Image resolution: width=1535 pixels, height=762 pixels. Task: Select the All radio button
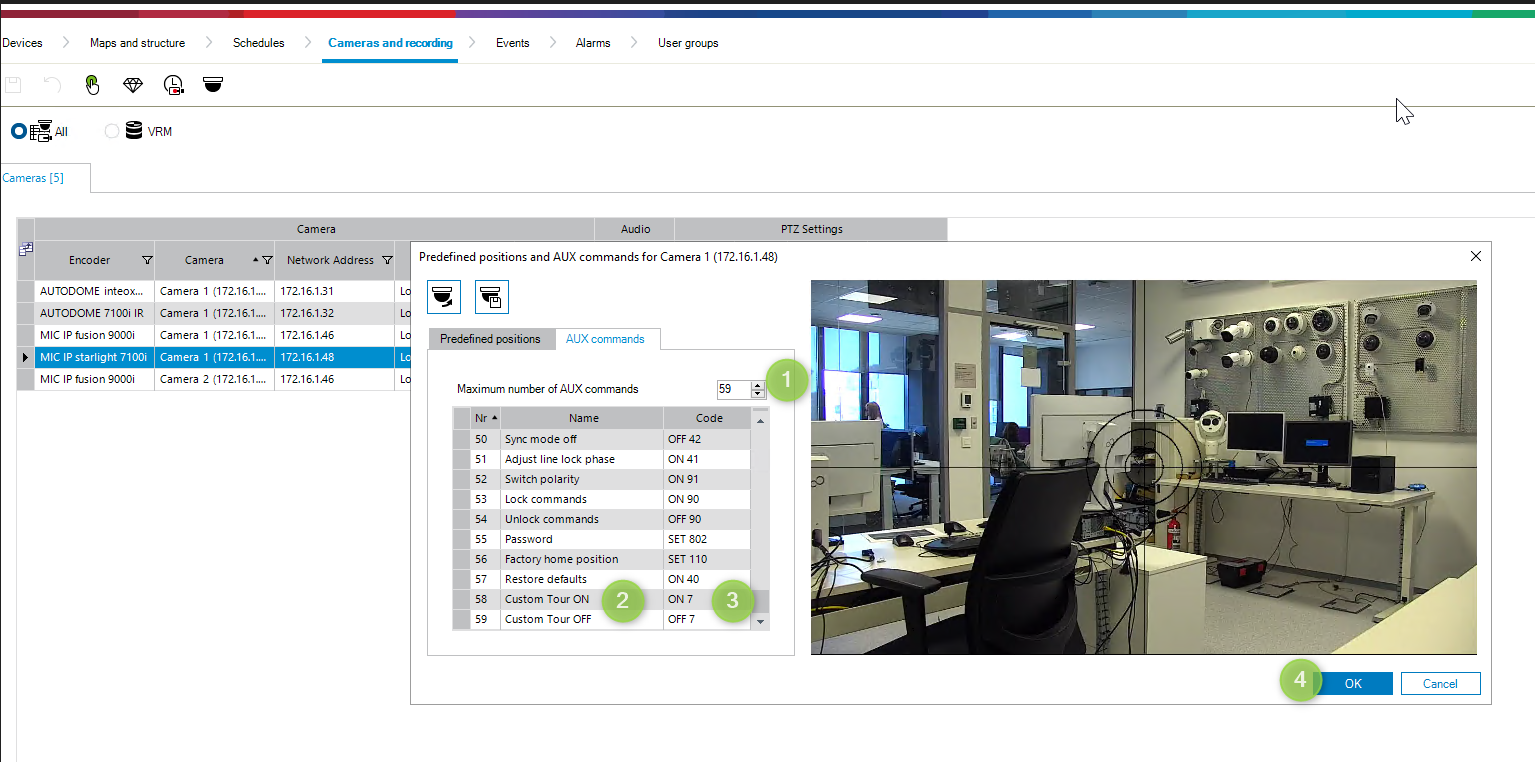(x=19, y=131)
